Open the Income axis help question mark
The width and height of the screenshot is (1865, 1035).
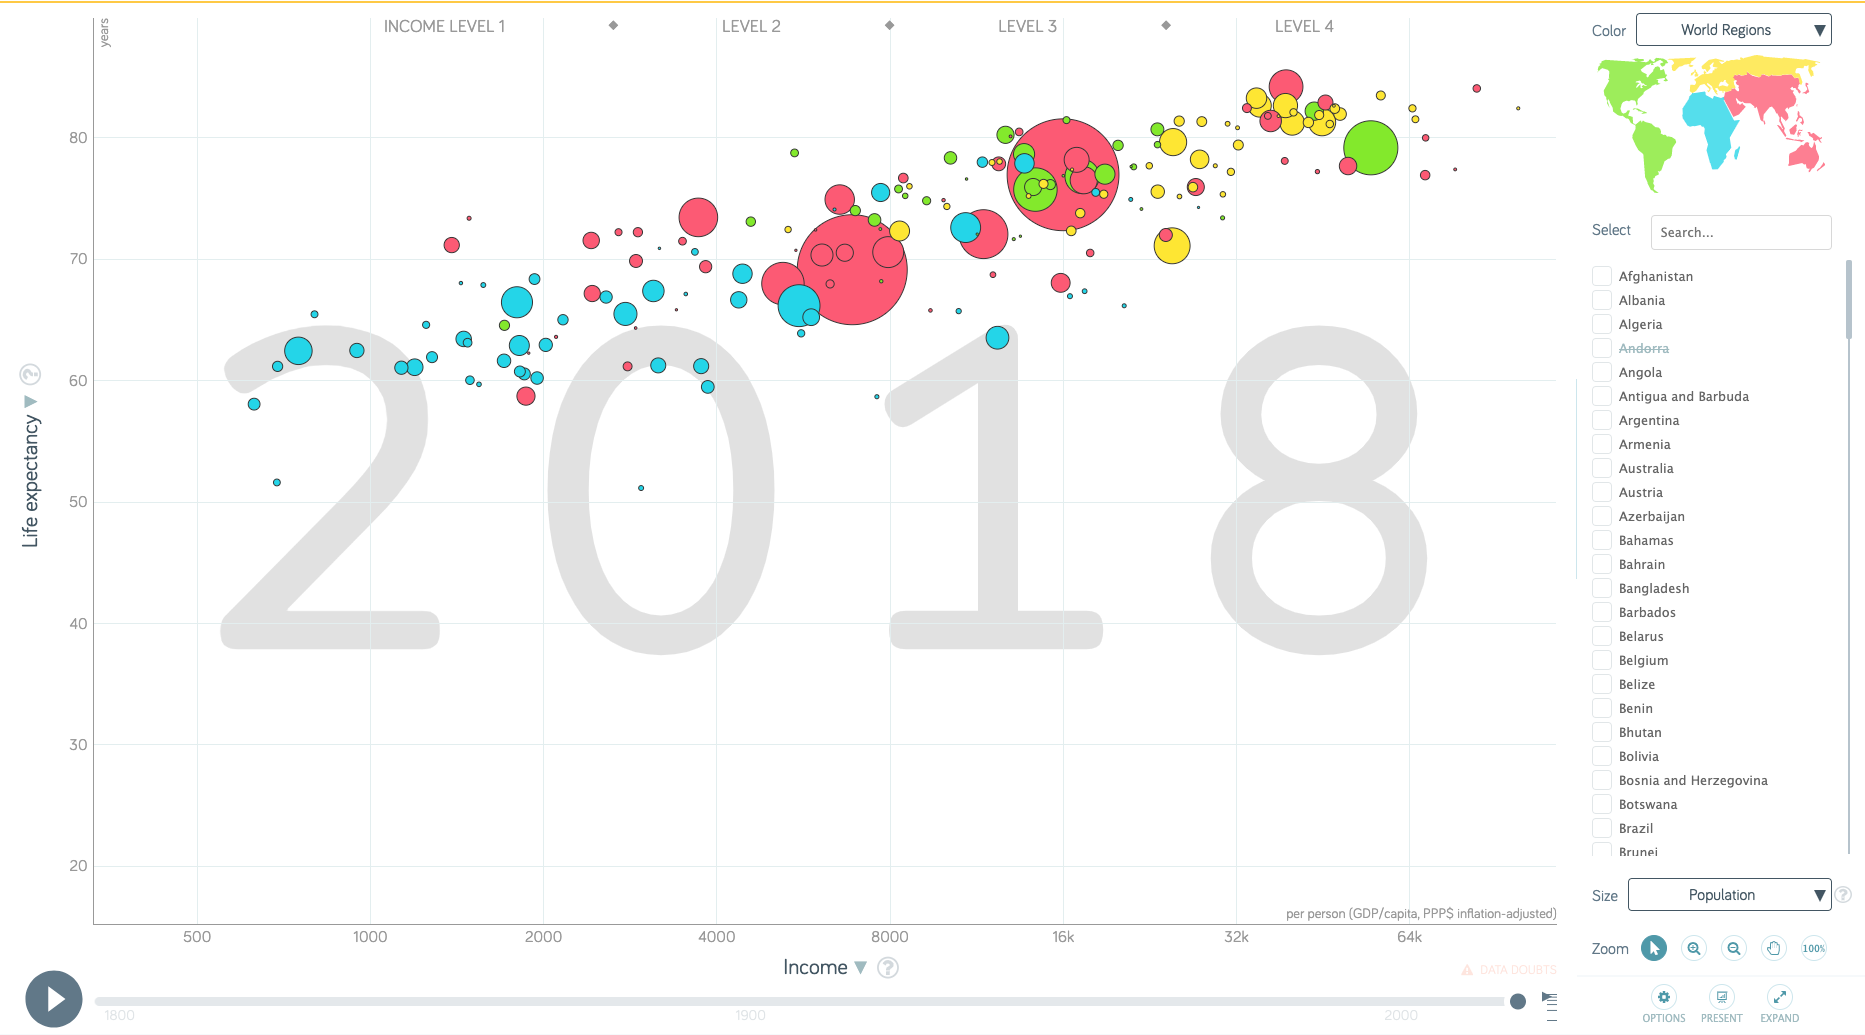click(888, 968)
